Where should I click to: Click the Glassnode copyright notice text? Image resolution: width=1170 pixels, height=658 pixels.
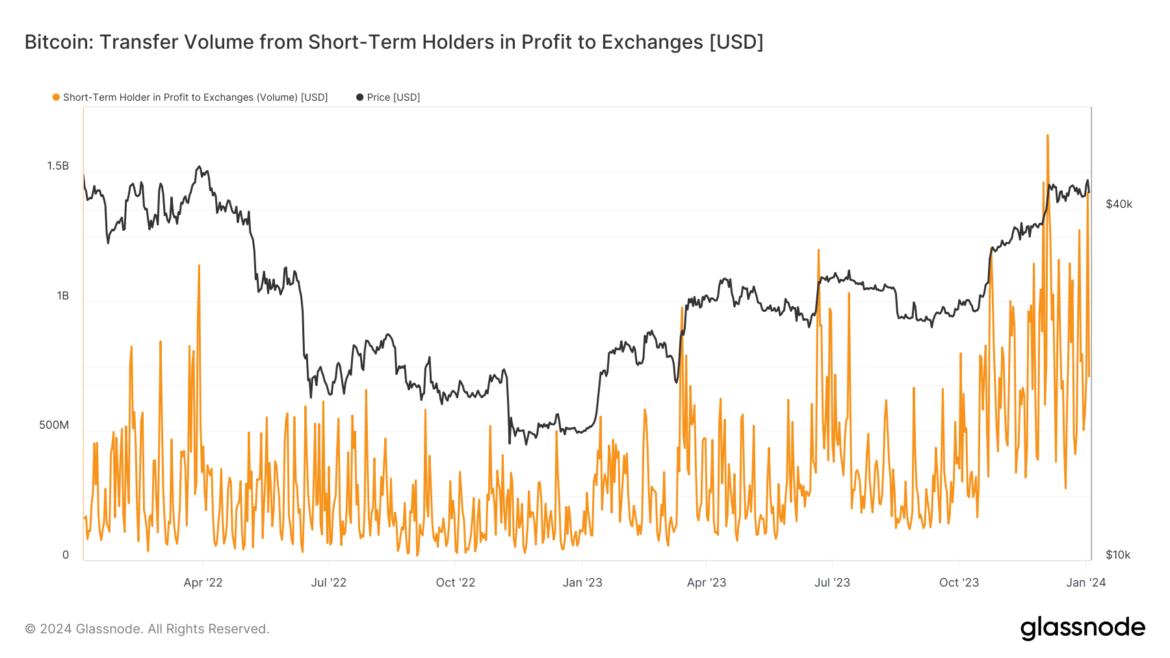tap(147, 629)
